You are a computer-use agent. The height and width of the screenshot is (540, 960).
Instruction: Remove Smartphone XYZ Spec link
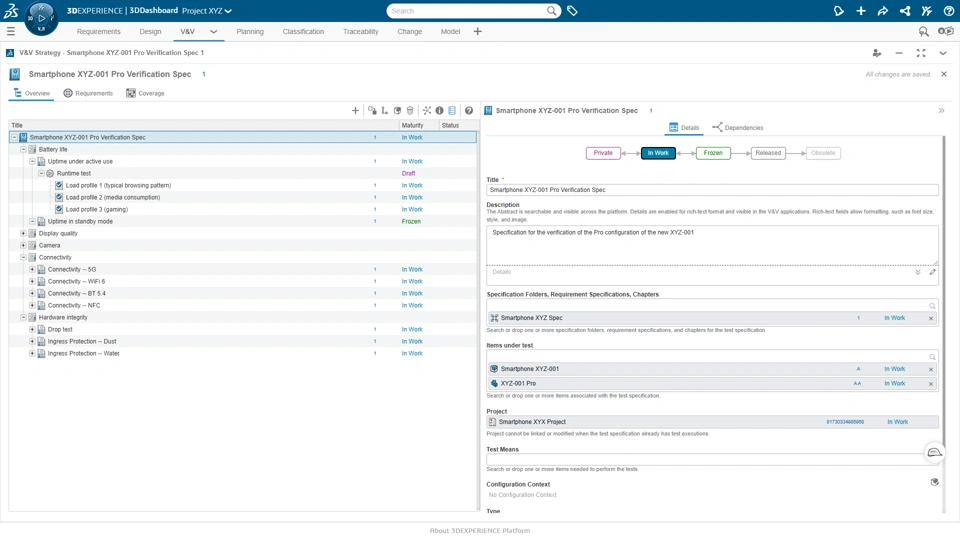(931, 318)
